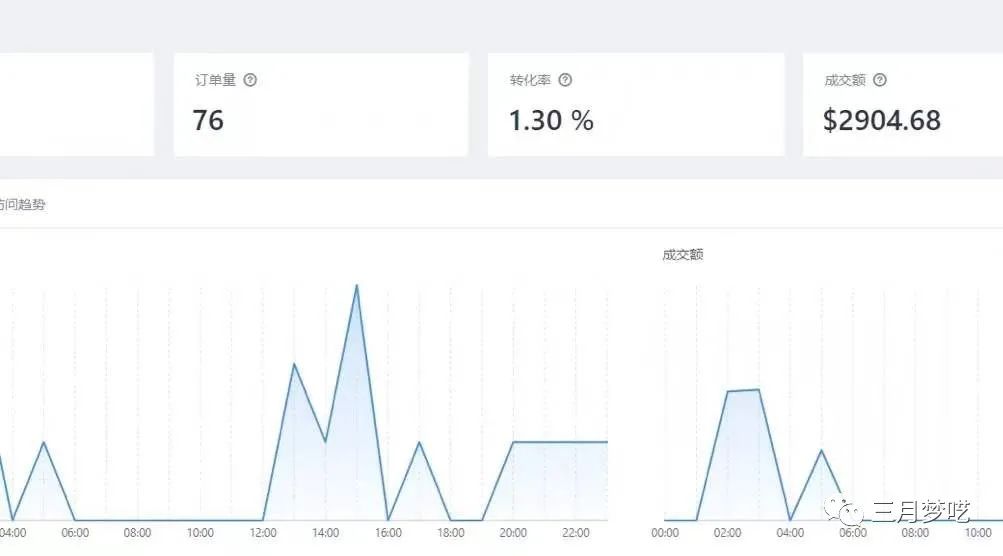The height and width of the screenshot is (556, 1003).
Task: Click the 22:00 x-axis label
Action: (x=576, y=533)
